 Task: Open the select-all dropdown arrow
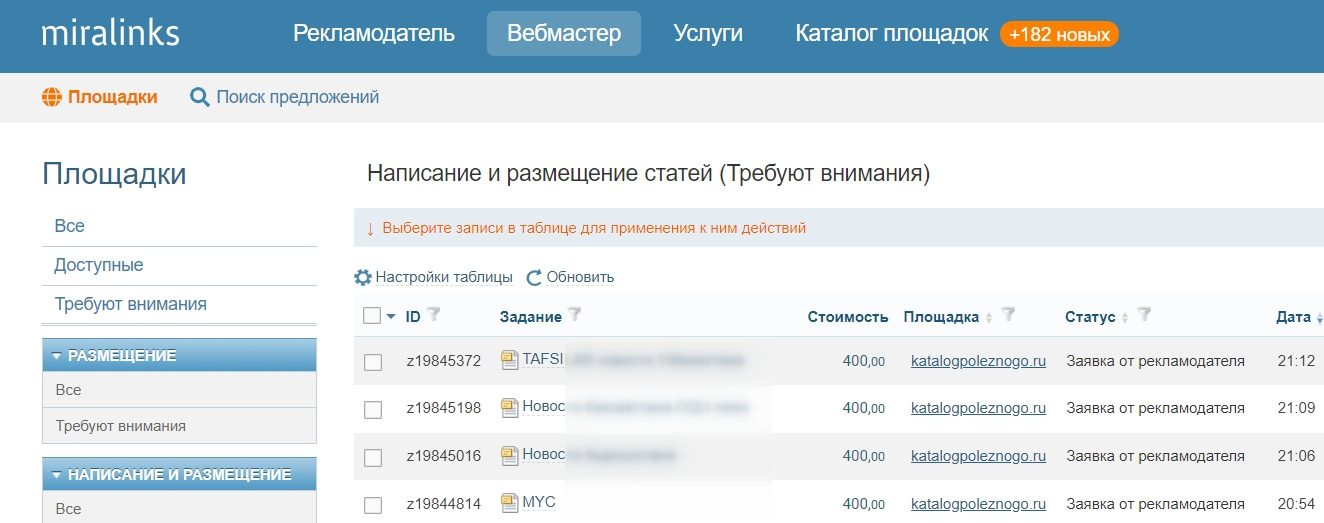click(x=391, y=317)
